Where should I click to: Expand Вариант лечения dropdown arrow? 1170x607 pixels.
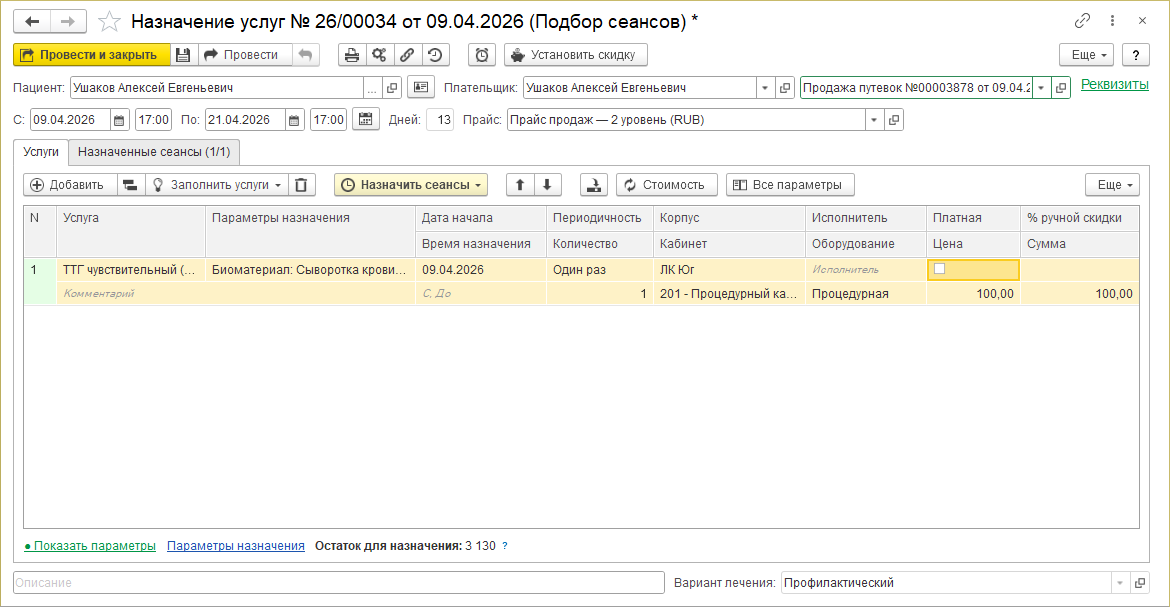point(1120,583)
